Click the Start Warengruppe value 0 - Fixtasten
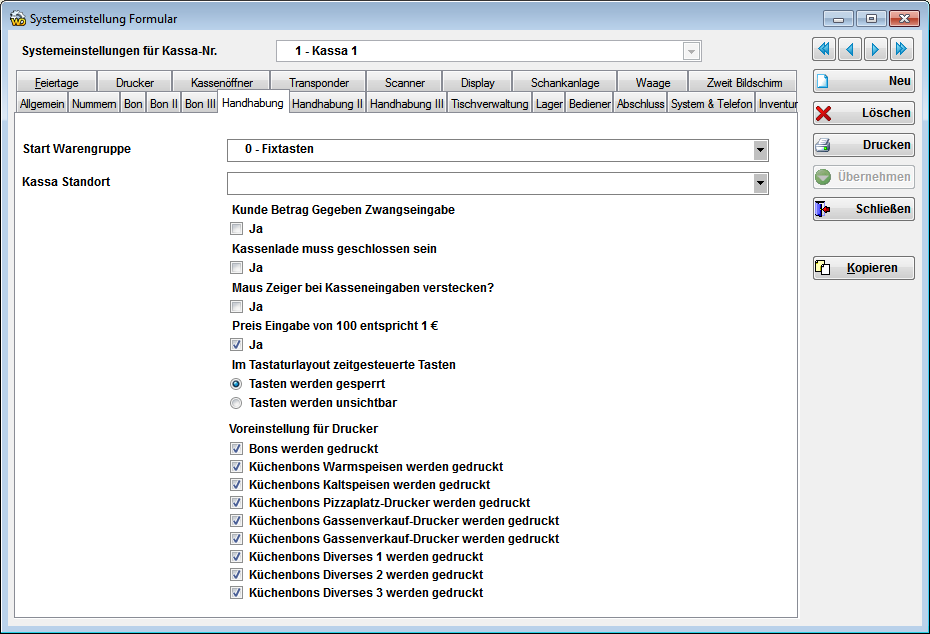The image size is (930, 634). (279, 149)
